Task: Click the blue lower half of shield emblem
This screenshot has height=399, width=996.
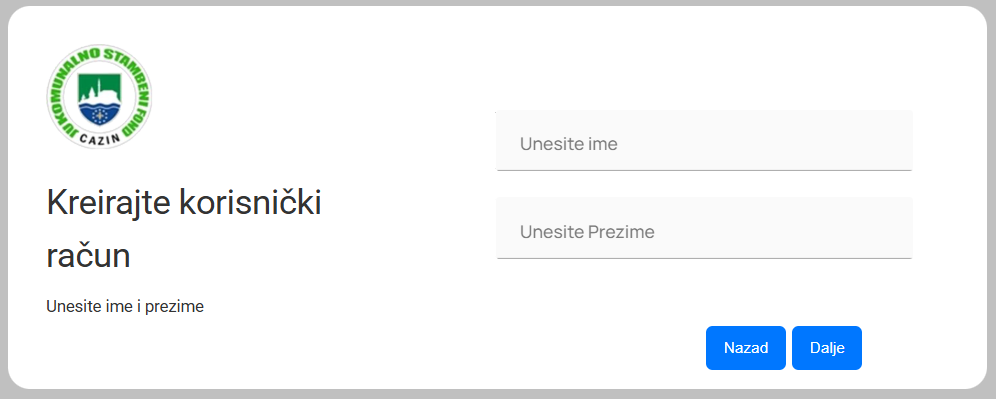Action: click(x=99, y=114)
